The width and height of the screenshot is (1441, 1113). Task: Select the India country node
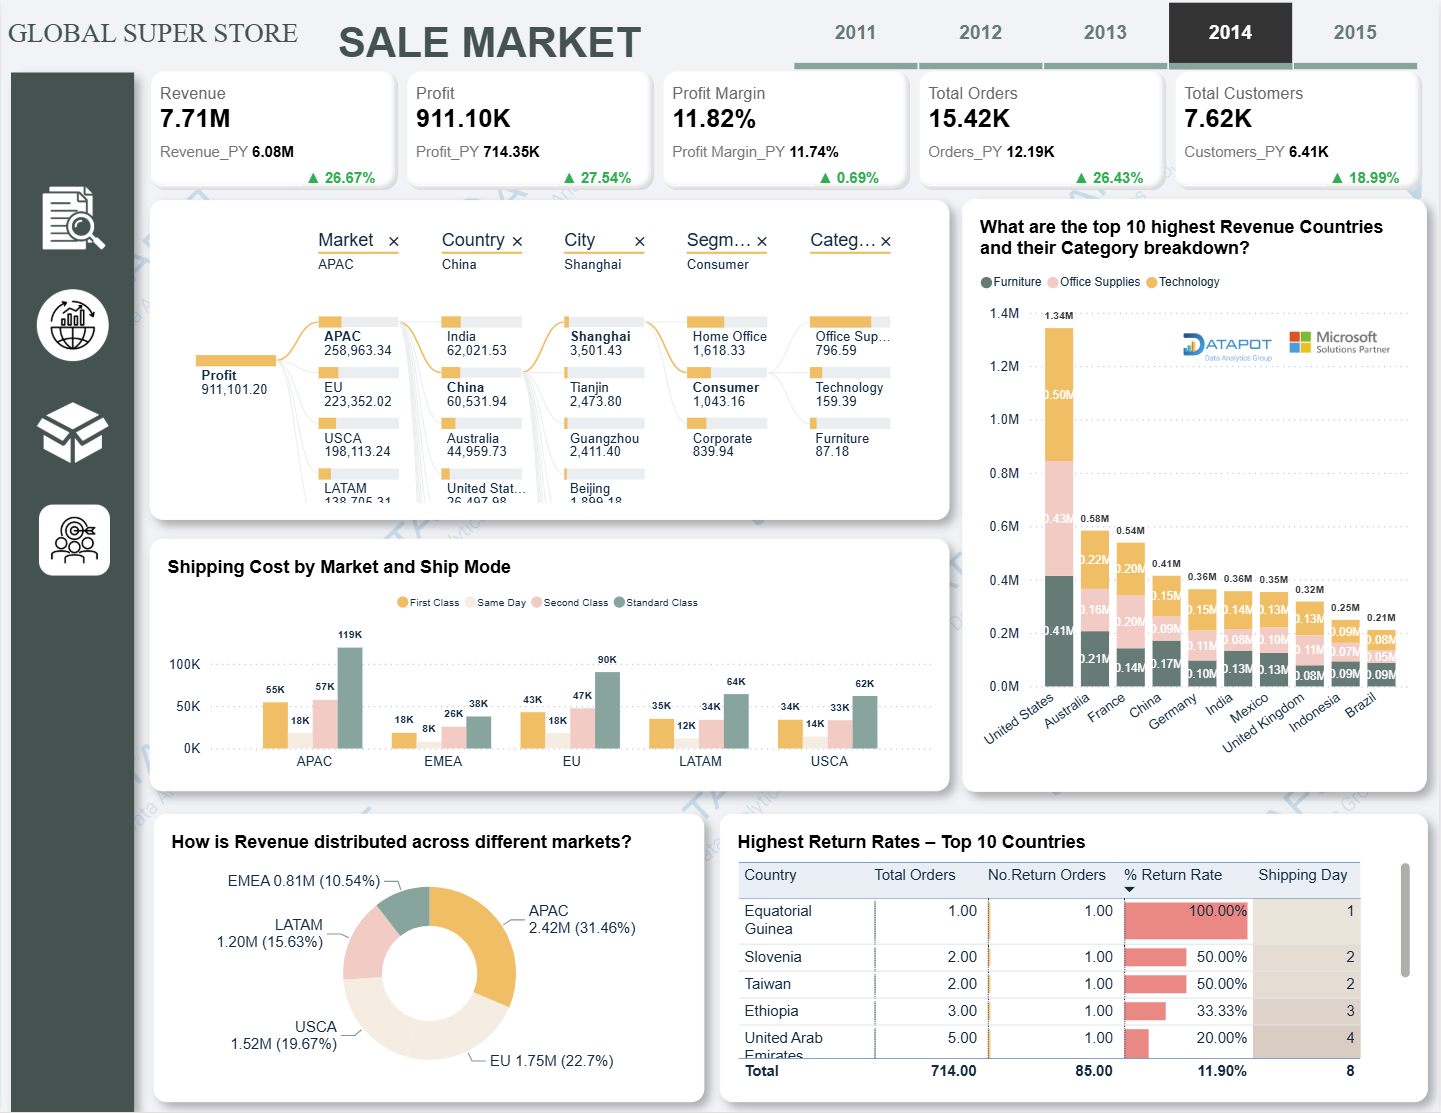tap(481, 338)
